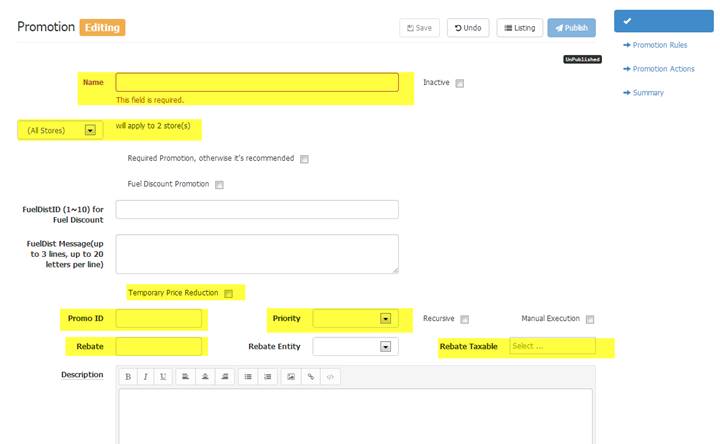Click the Publish button
Image resolution: width=720 pixels, height=444 pixels.
pos(571,28)
